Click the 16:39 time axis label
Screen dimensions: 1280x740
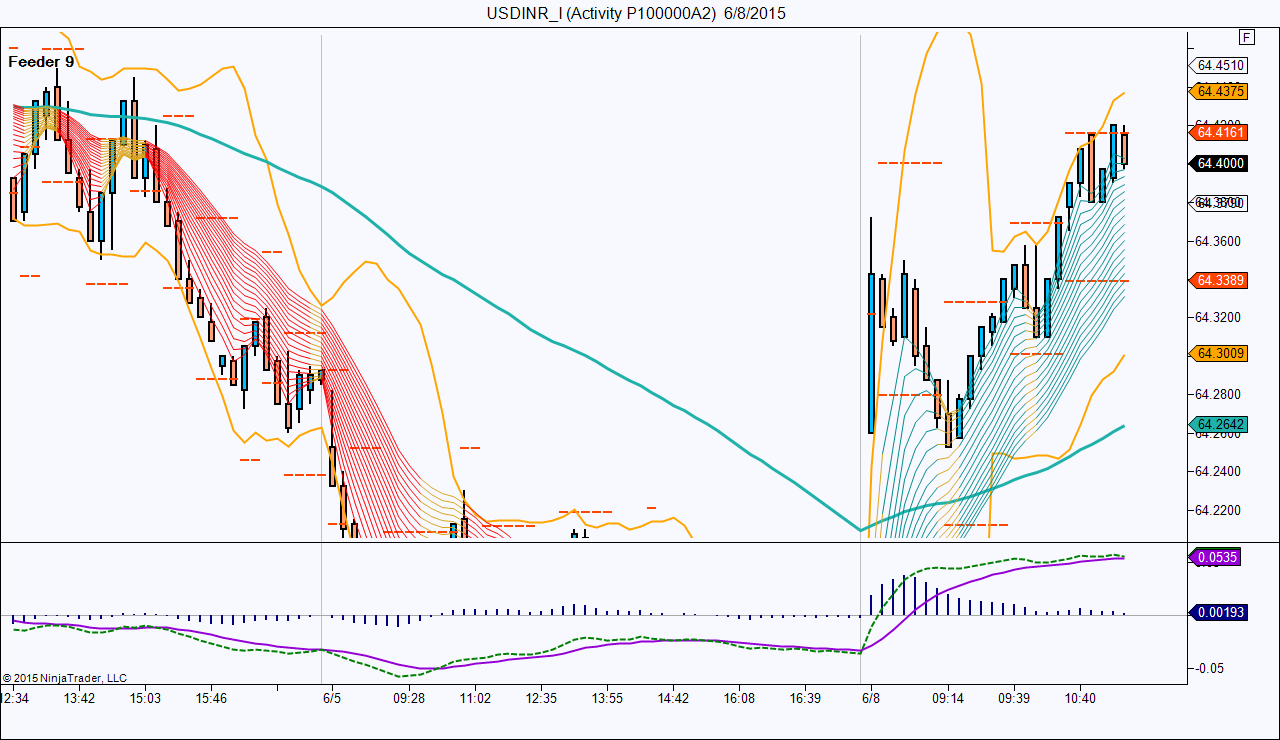click(805, 698)
